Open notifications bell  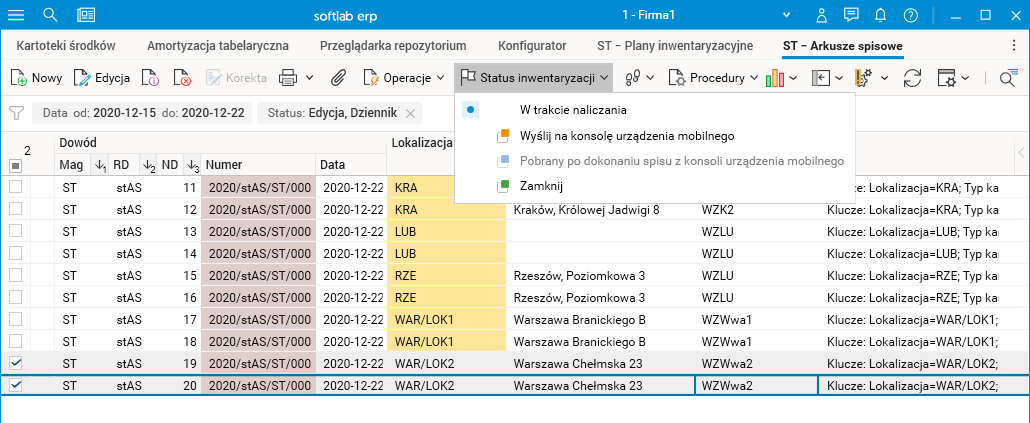coord(881,14)
